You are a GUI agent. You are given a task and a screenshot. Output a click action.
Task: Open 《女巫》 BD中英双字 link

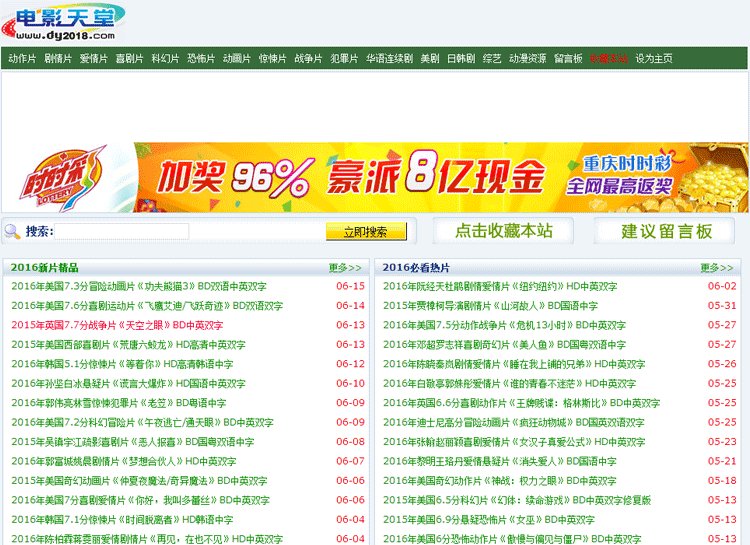488,520
